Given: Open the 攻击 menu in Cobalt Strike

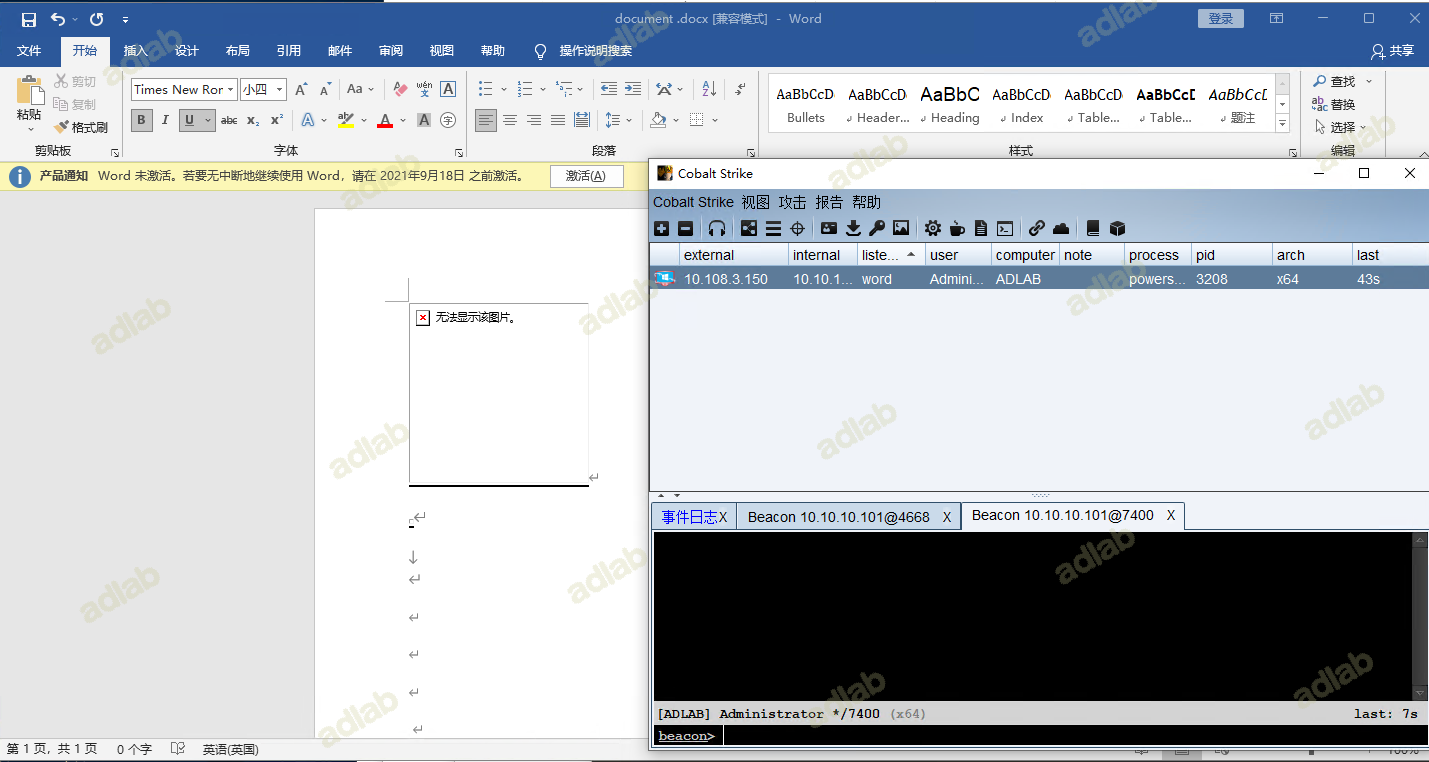Looking at the screenshot, I should (x=793, y=202).
